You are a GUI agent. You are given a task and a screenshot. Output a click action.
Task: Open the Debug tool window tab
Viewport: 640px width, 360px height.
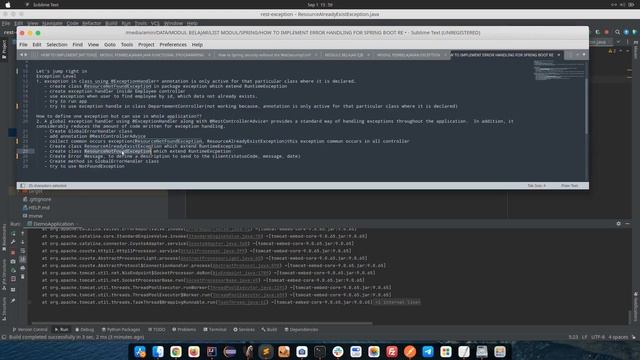click(x=84, y=329)
